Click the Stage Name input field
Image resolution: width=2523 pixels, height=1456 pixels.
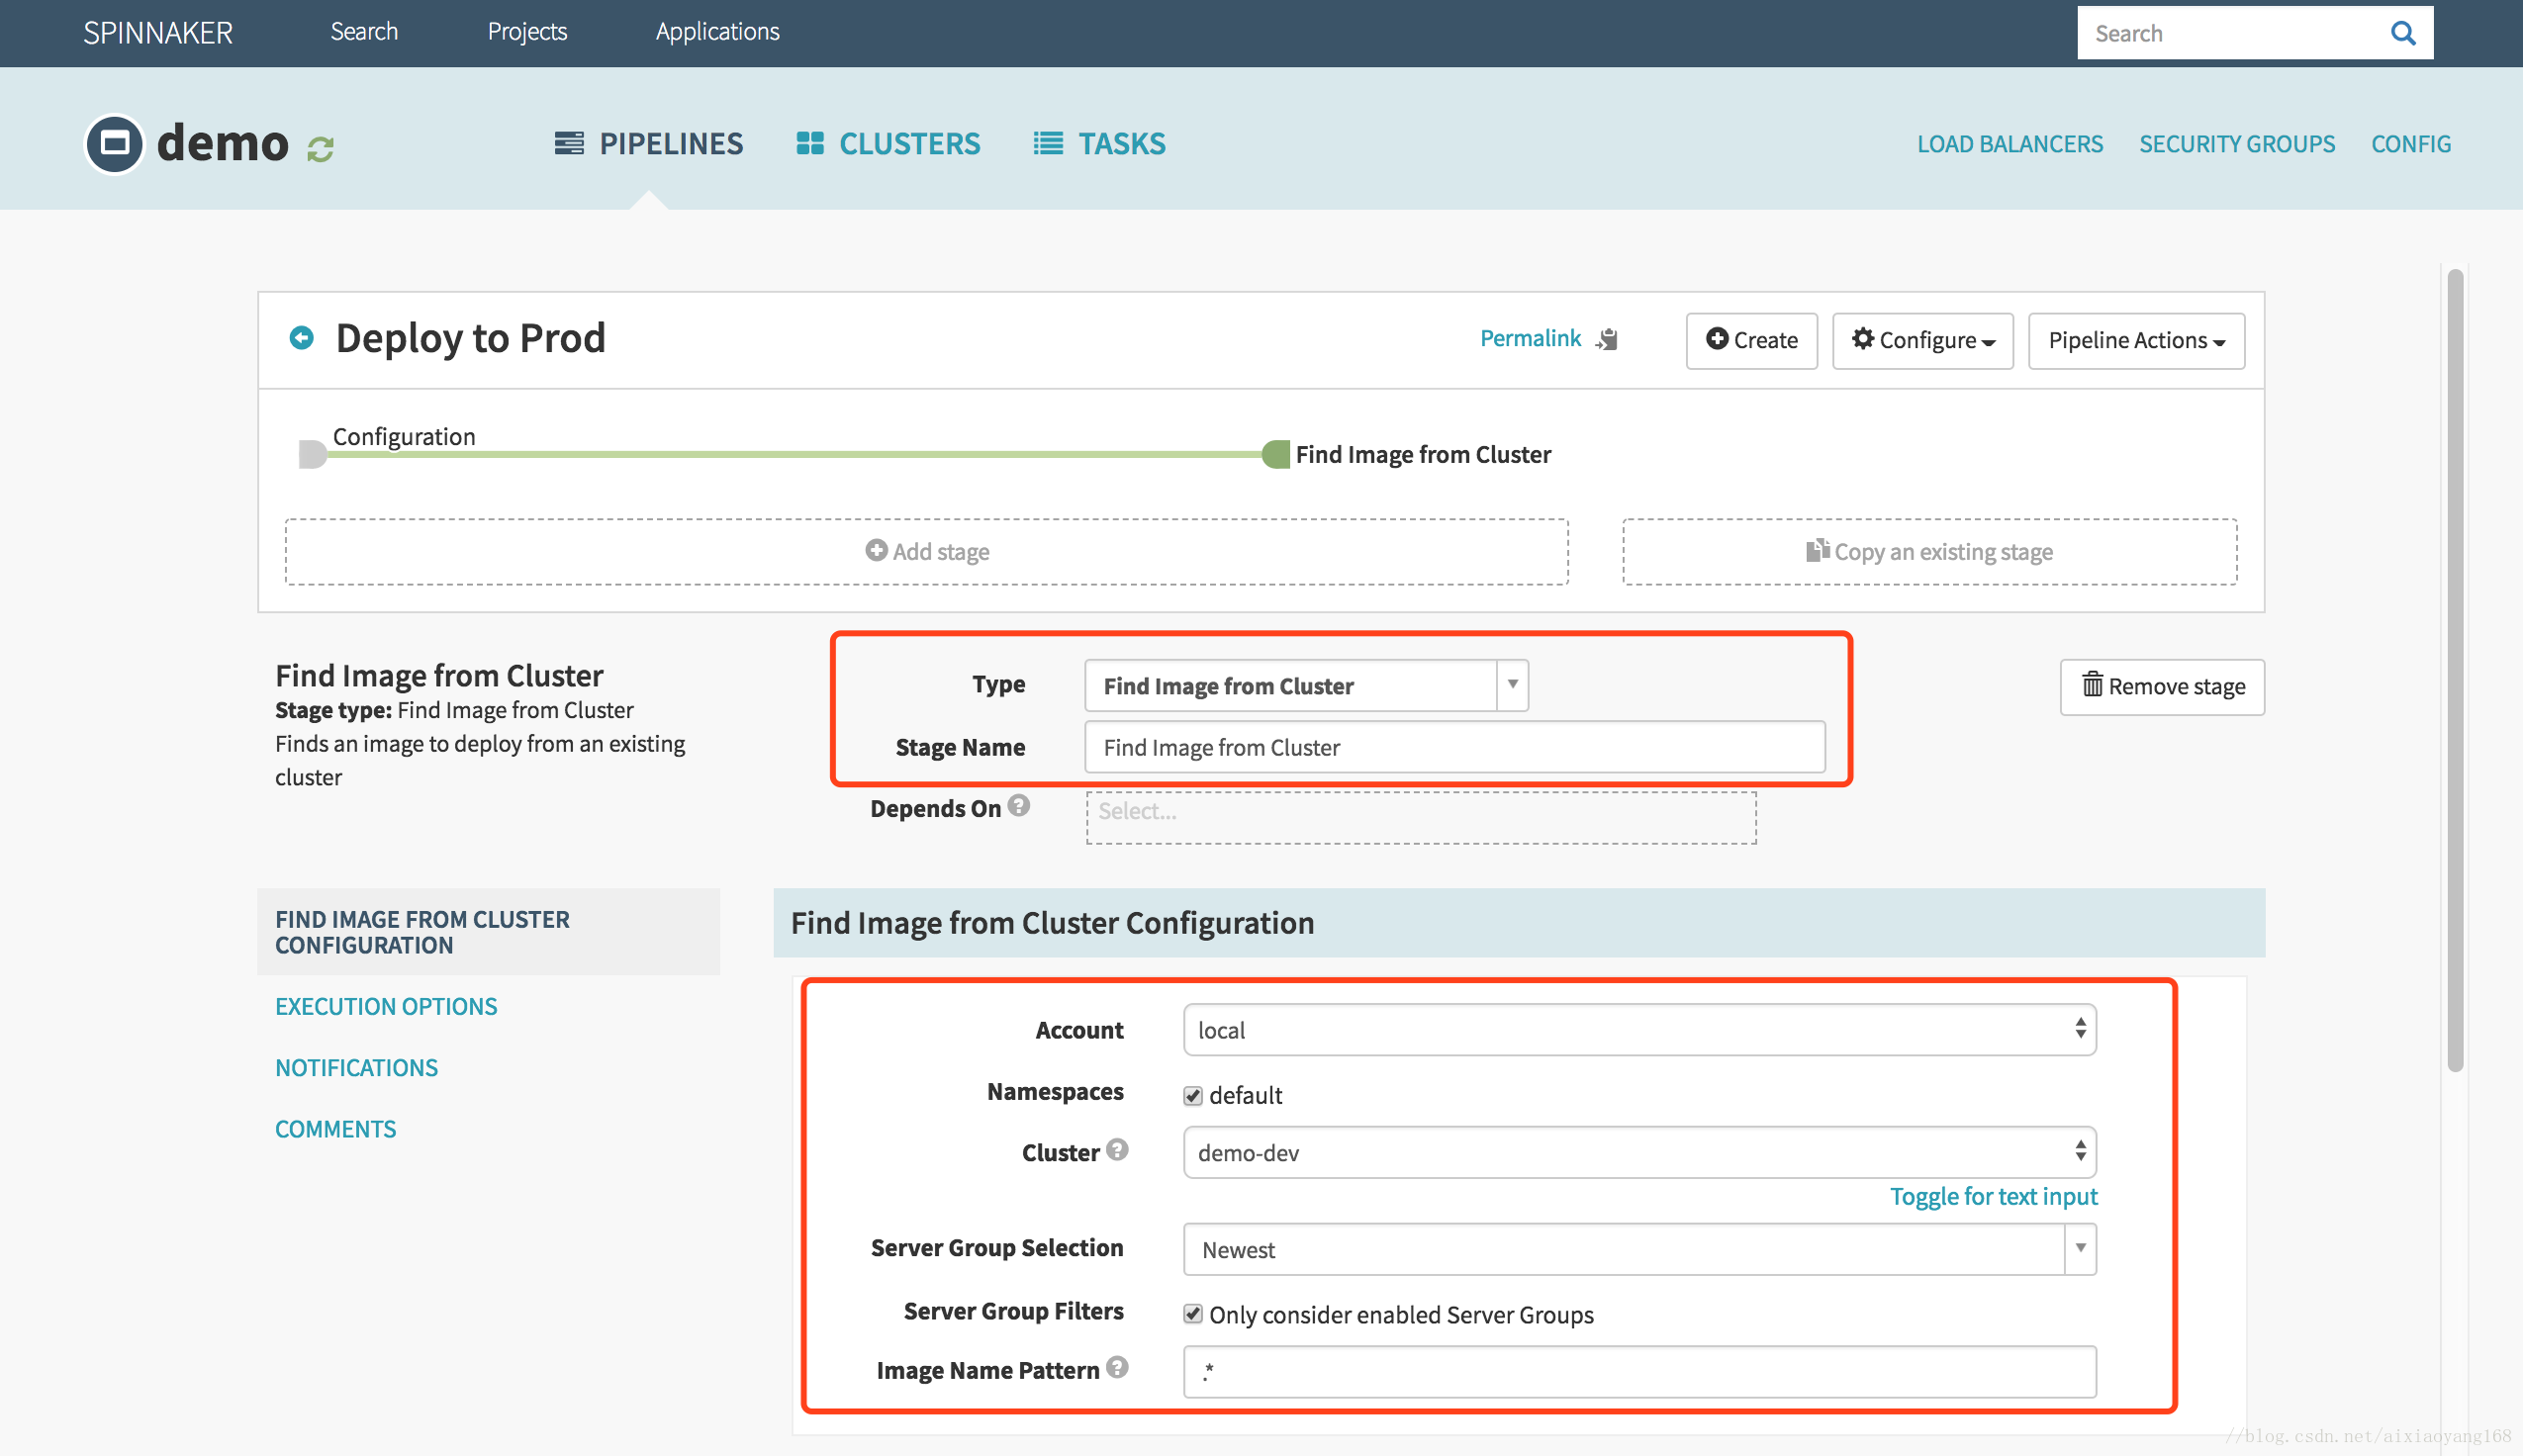coord(1454,747)
